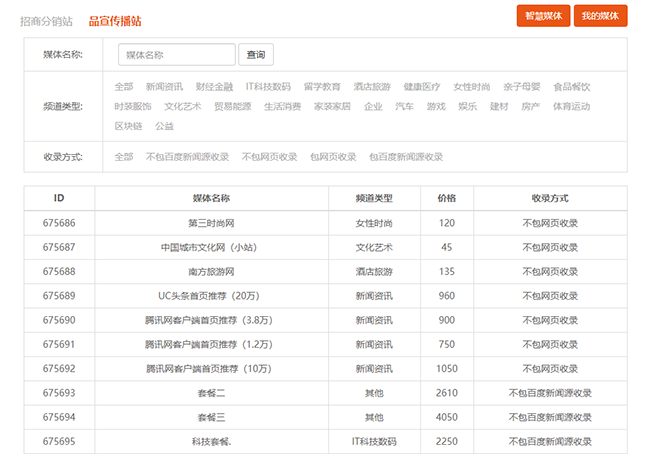Filter channel by 新闻资讯

click(165, 87)
